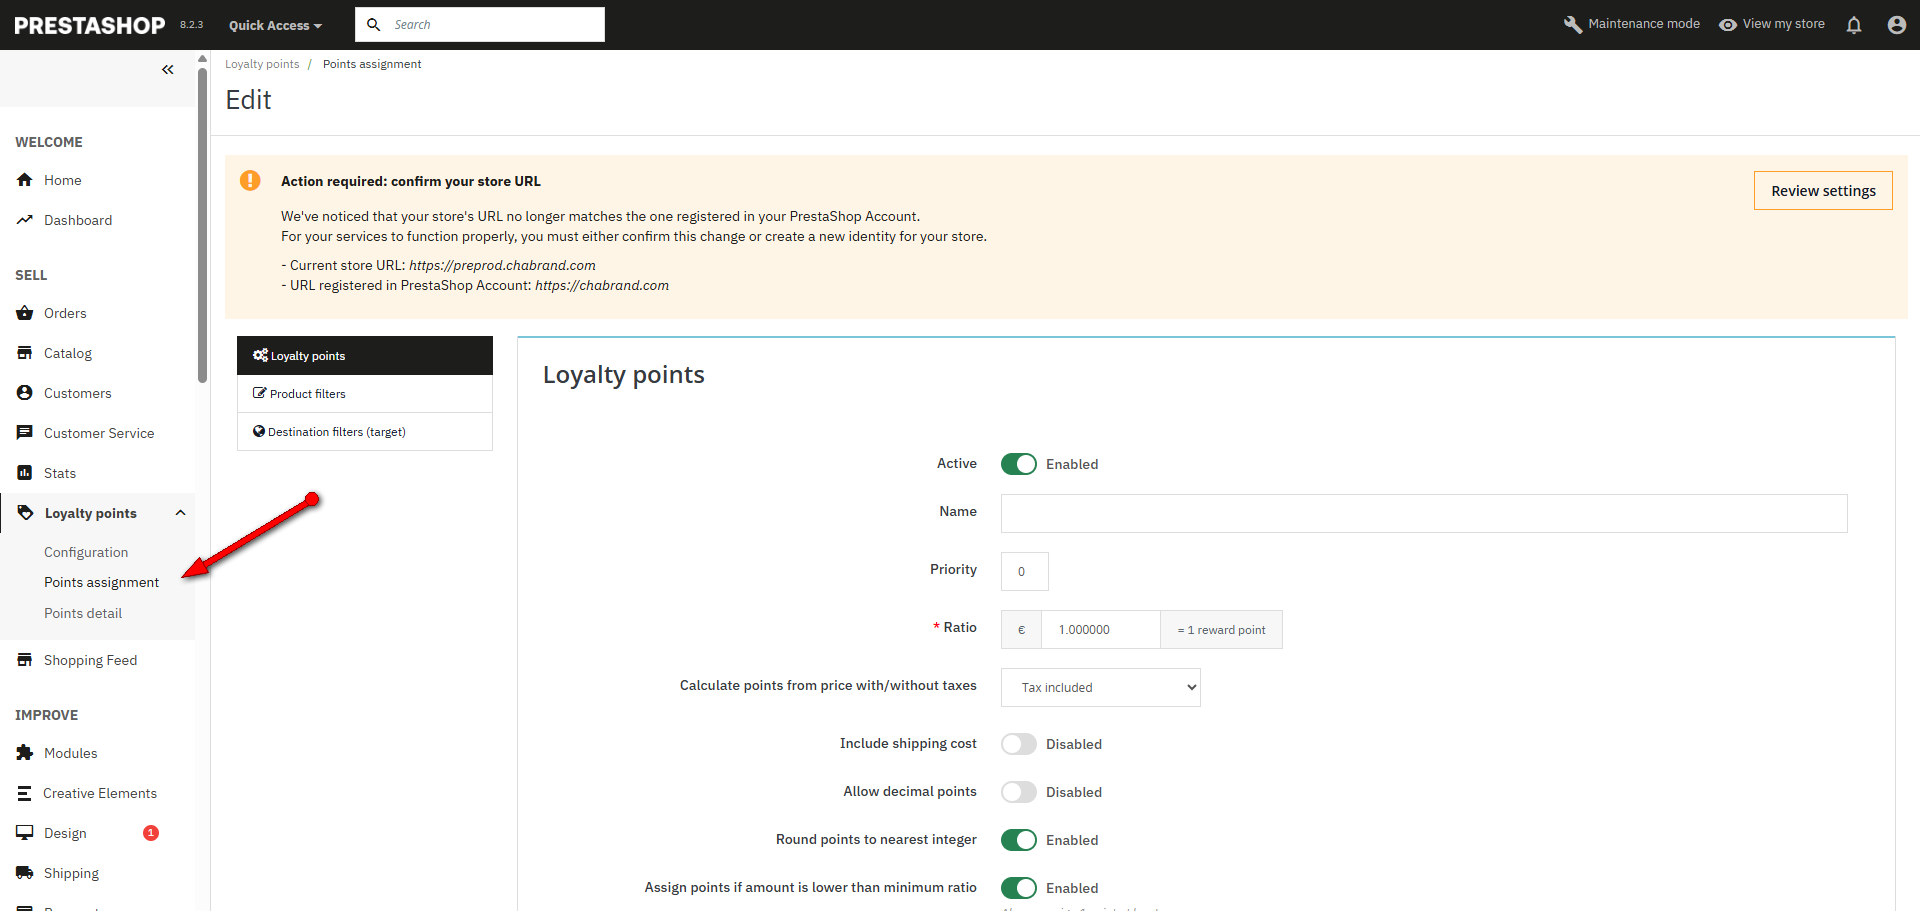This screenshot has height=911, width=1920.
Task: Click the sidebar vertical scrollbar
Action: tap(202, 220)
